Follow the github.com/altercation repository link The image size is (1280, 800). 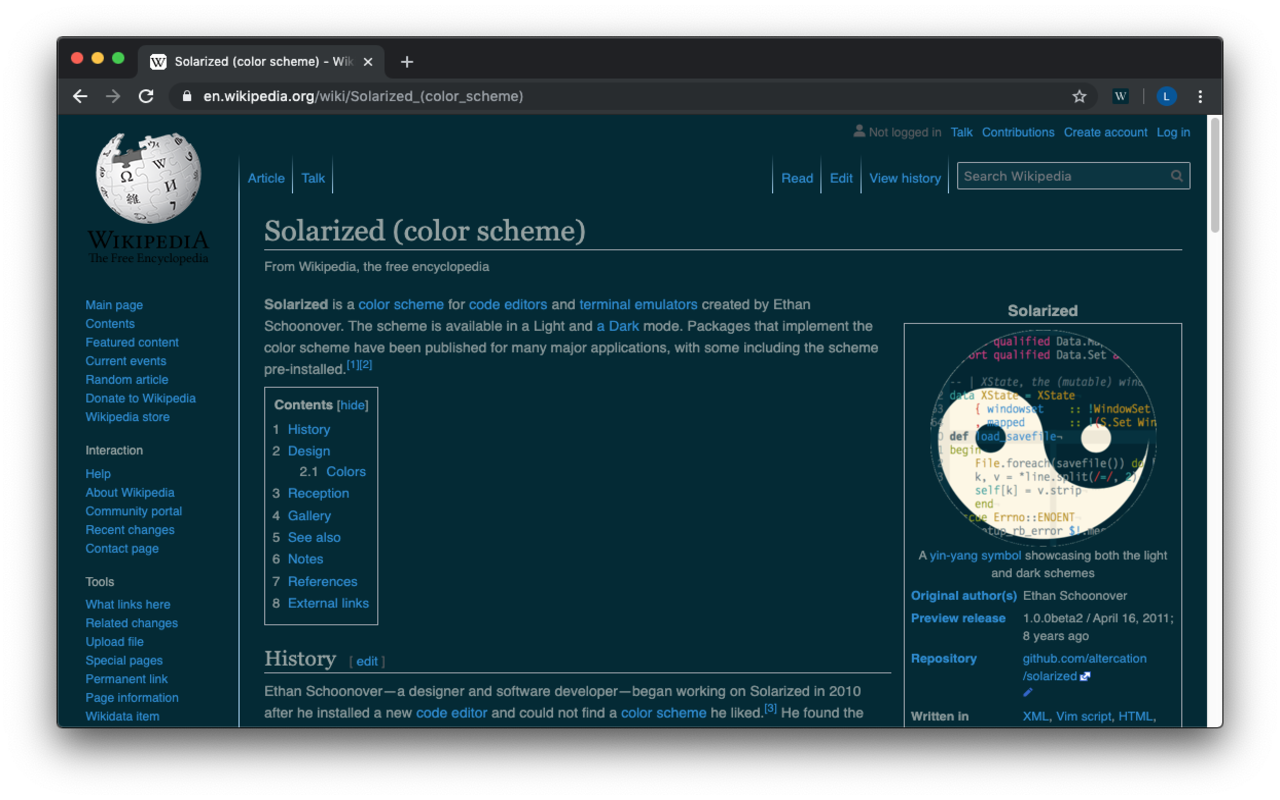point(1083,658)
